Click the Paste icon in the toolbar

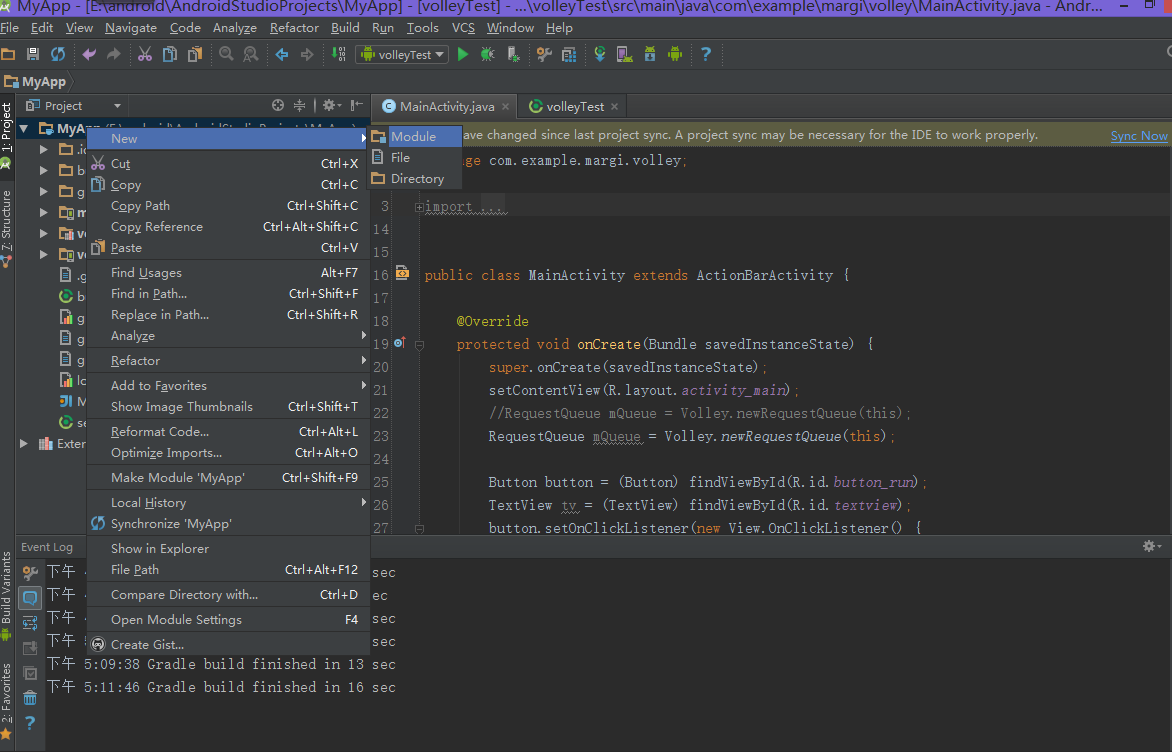195,54
